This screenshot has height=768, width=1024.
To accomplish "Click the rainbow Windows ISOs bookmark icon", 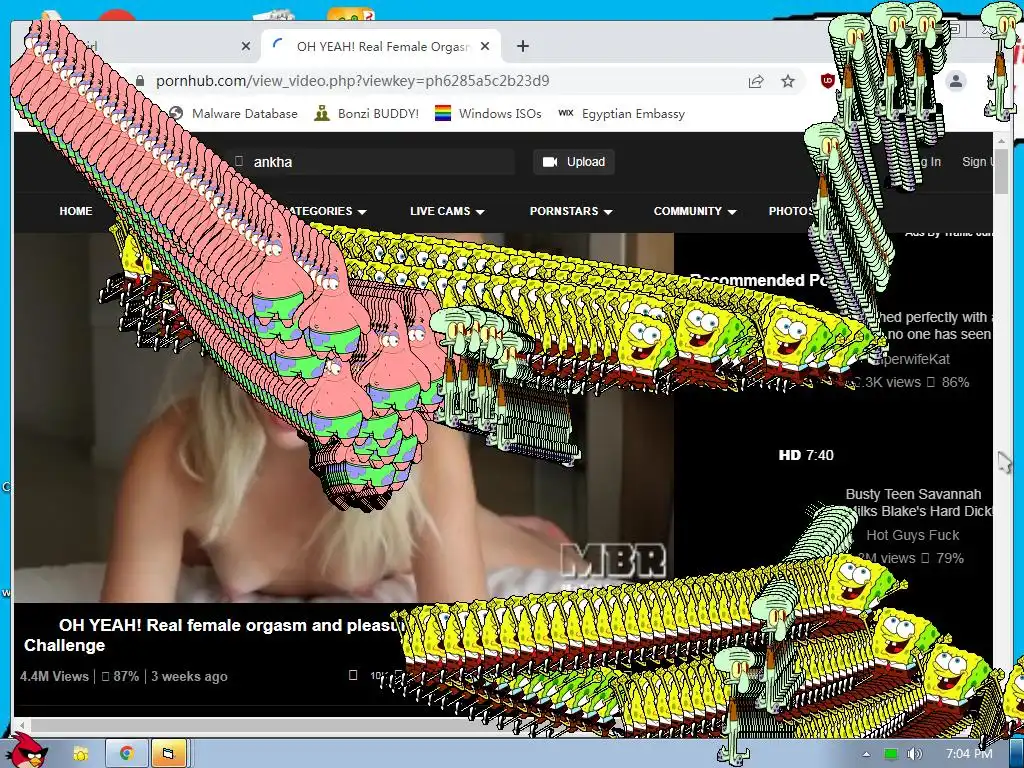I will click(x=443, y=114).
